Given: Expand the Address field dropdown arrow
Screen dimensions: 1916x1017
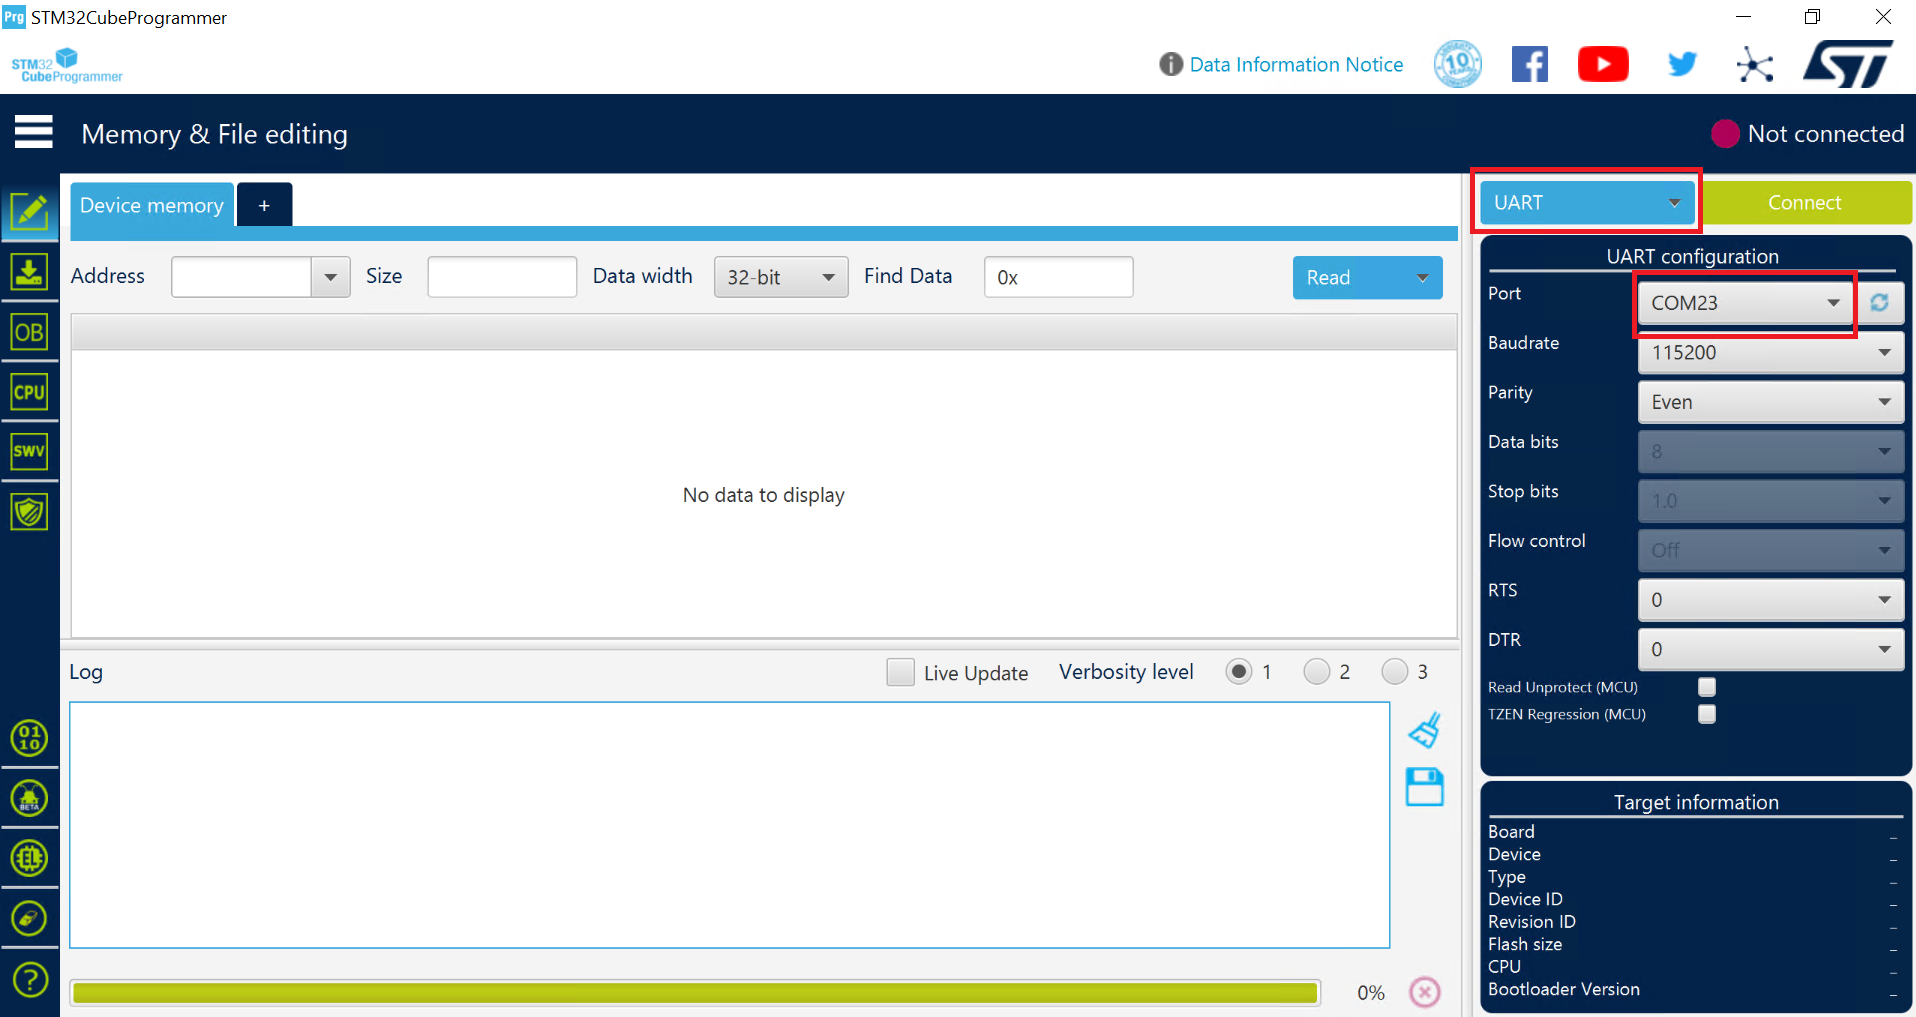Looking at the screenshot, I should coord(331,277).
